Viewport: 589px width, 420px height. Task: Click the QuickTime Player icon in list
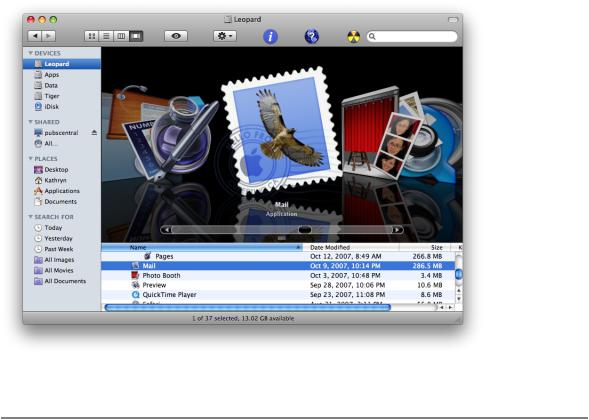point(135,295)
